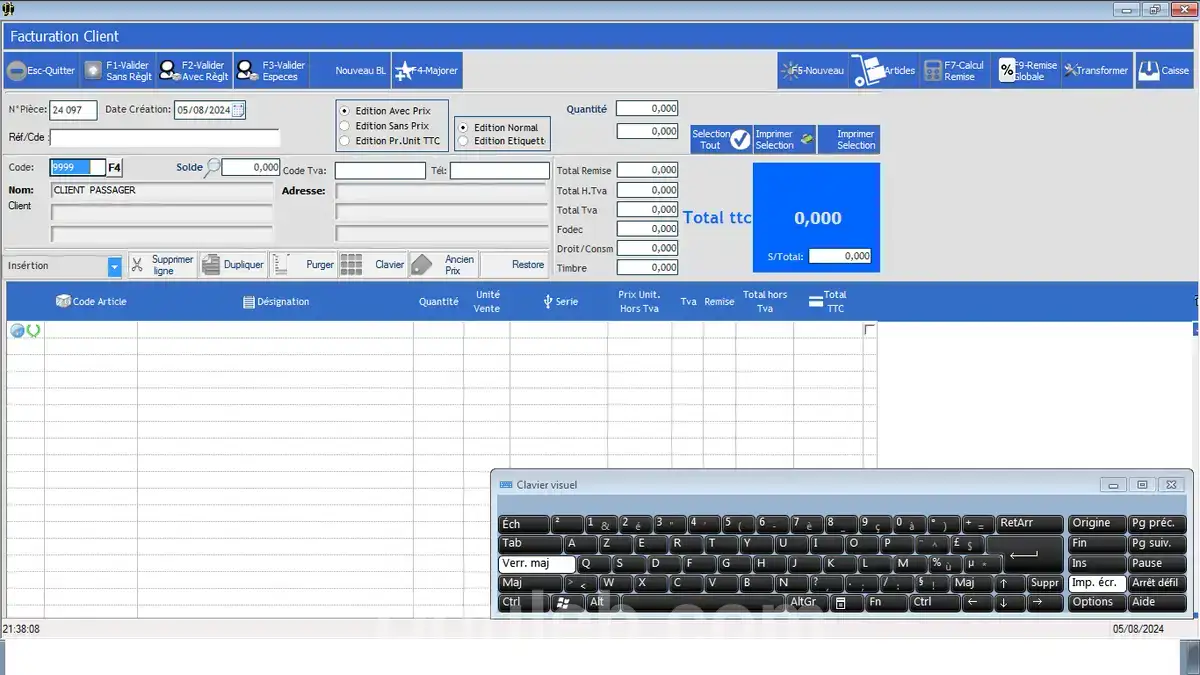Click the Transformer wrench icon
1200x675 pixels.
click(1070, 70)
